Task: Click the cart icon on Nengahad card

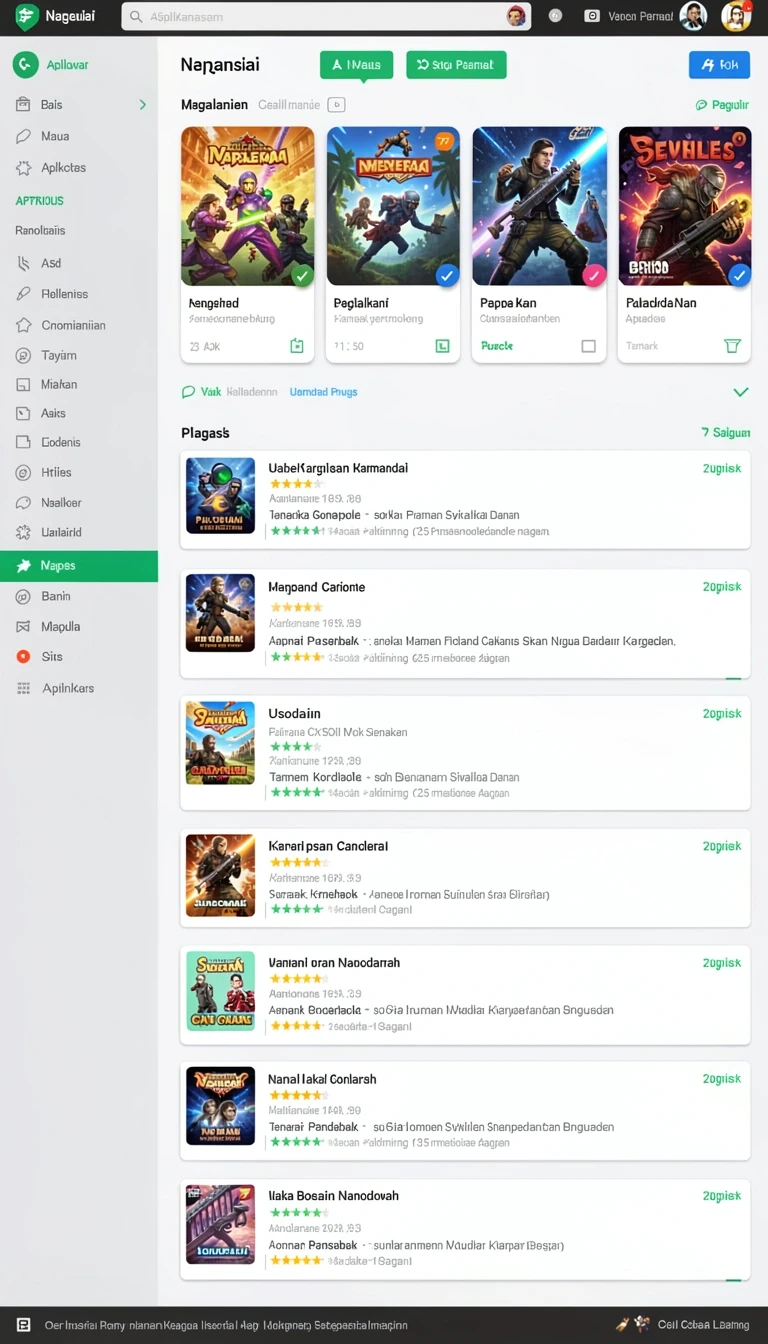Action: pyautogui.click(x=297, y=346)
